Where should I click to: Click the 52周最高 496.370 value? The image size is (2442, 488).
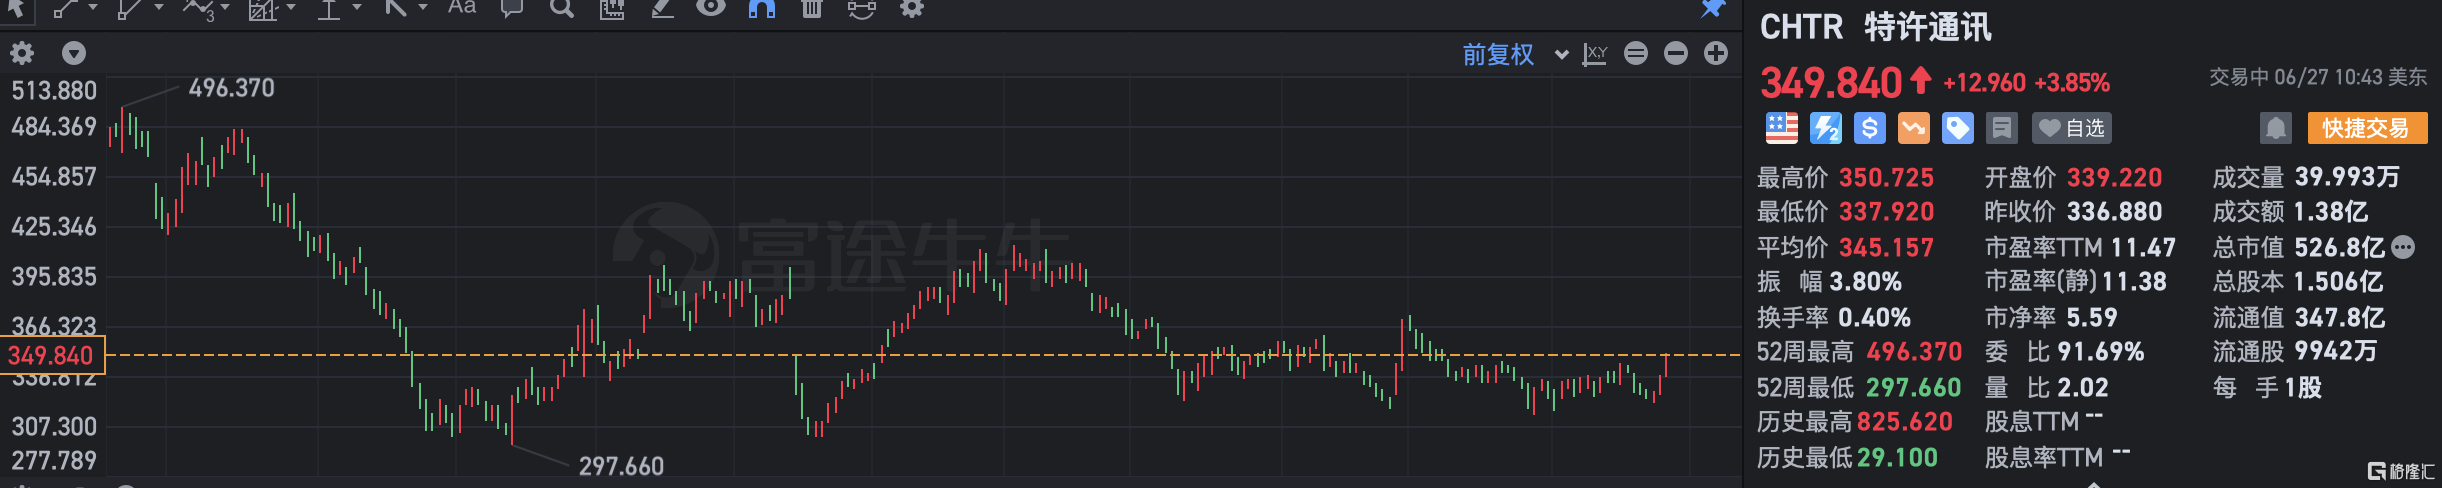[1914, 352]
